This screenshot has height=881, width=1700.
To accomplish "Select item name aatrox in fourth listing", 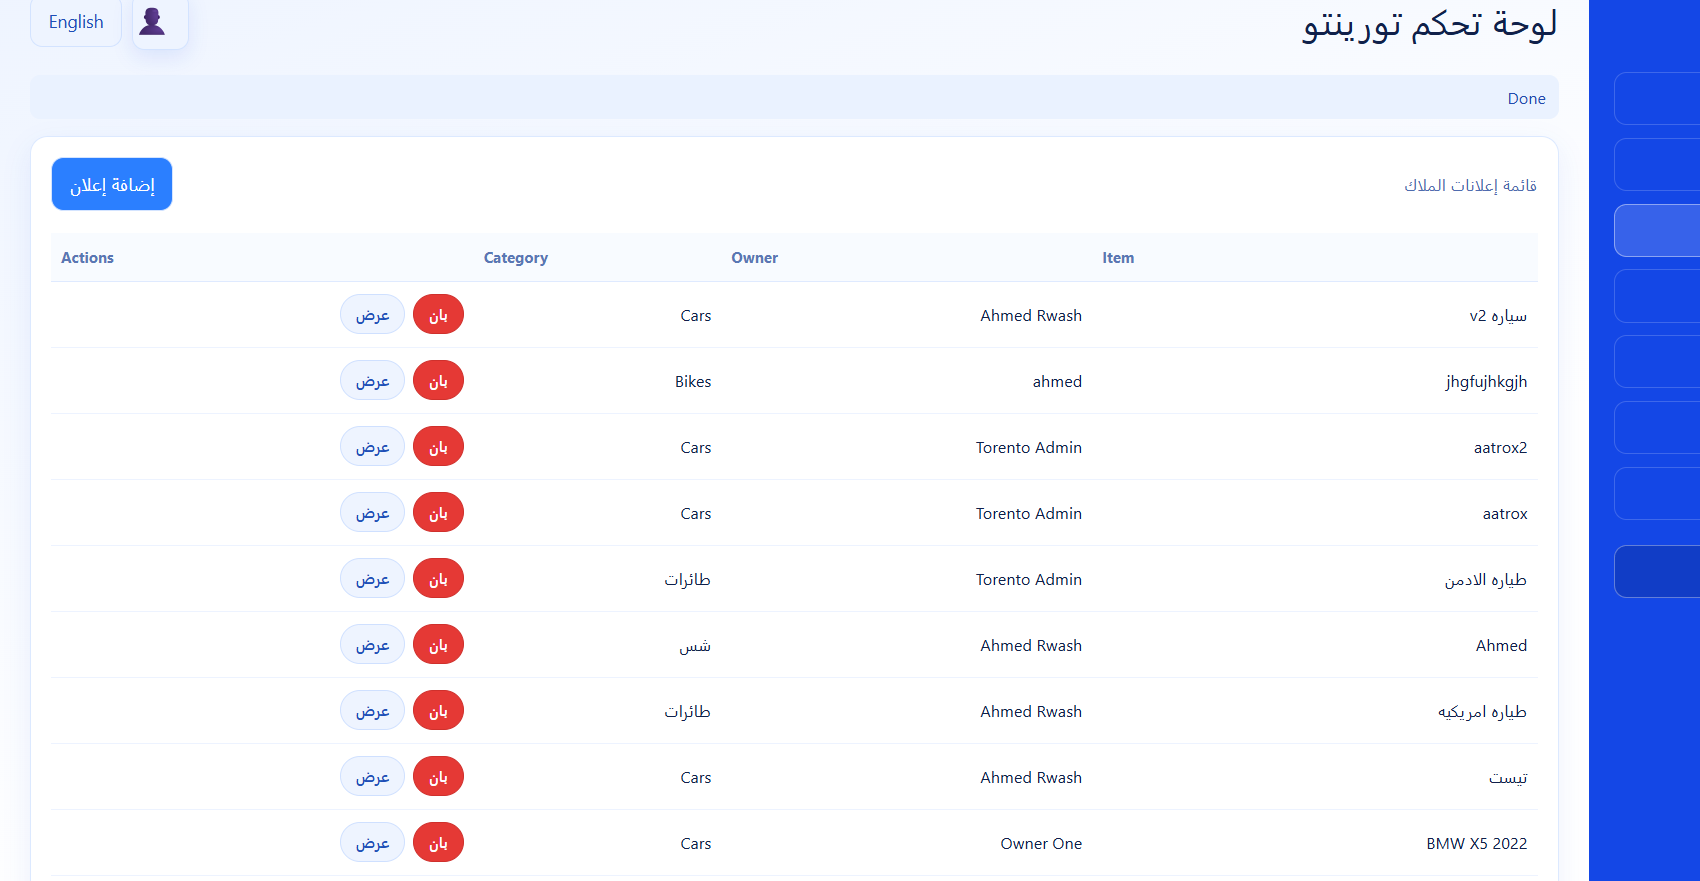I will point(1505,514).
